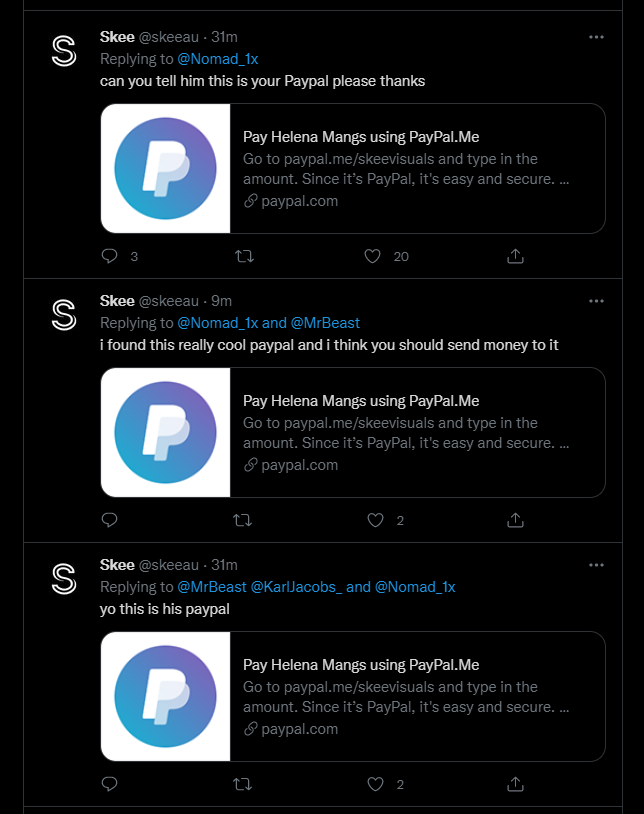Screen dimensions: 644x814
Task: Like the 'yo this is his paypal' tweet
Action: (375, 784)
